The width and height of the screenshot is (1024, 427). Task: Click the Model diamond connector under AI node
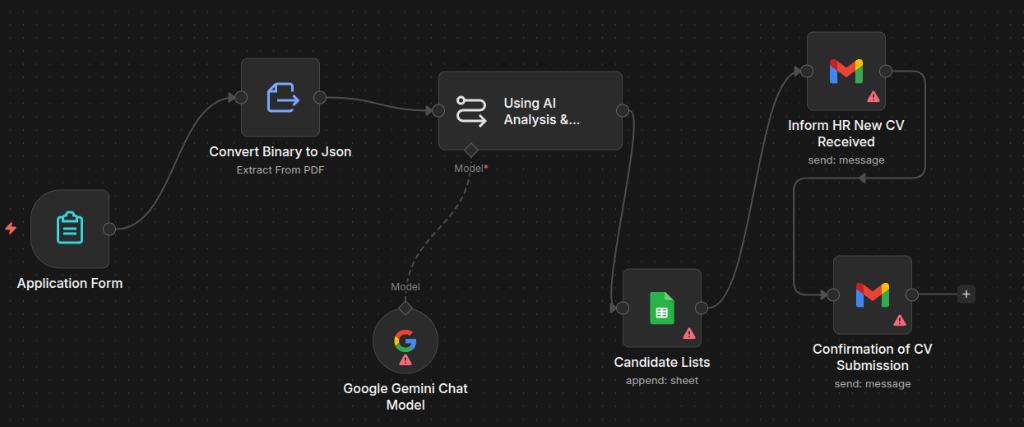pos(470,150)
